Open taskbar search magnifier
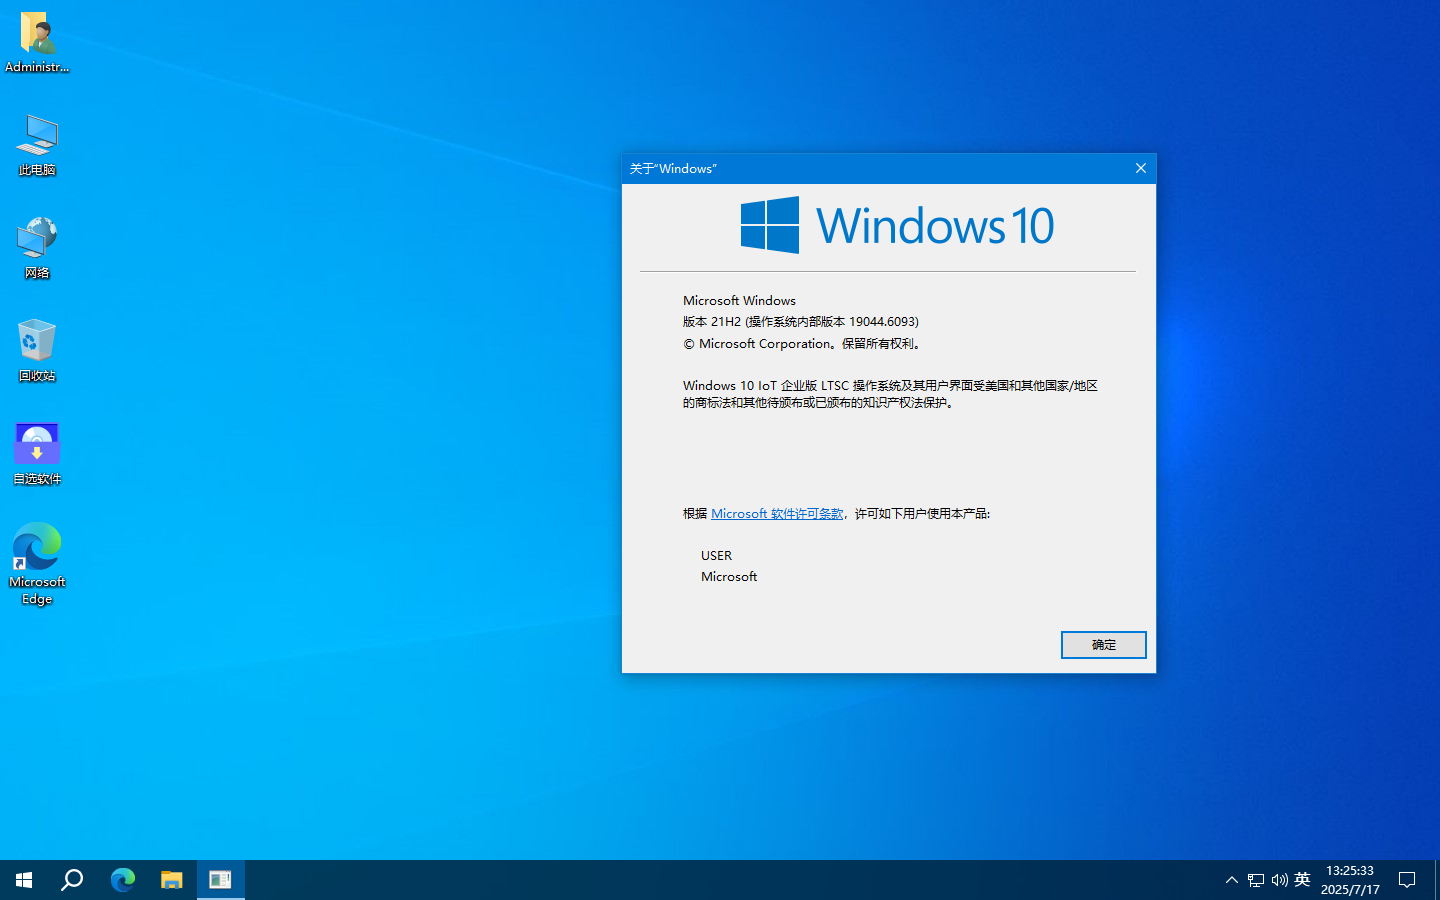 point(72,880)
